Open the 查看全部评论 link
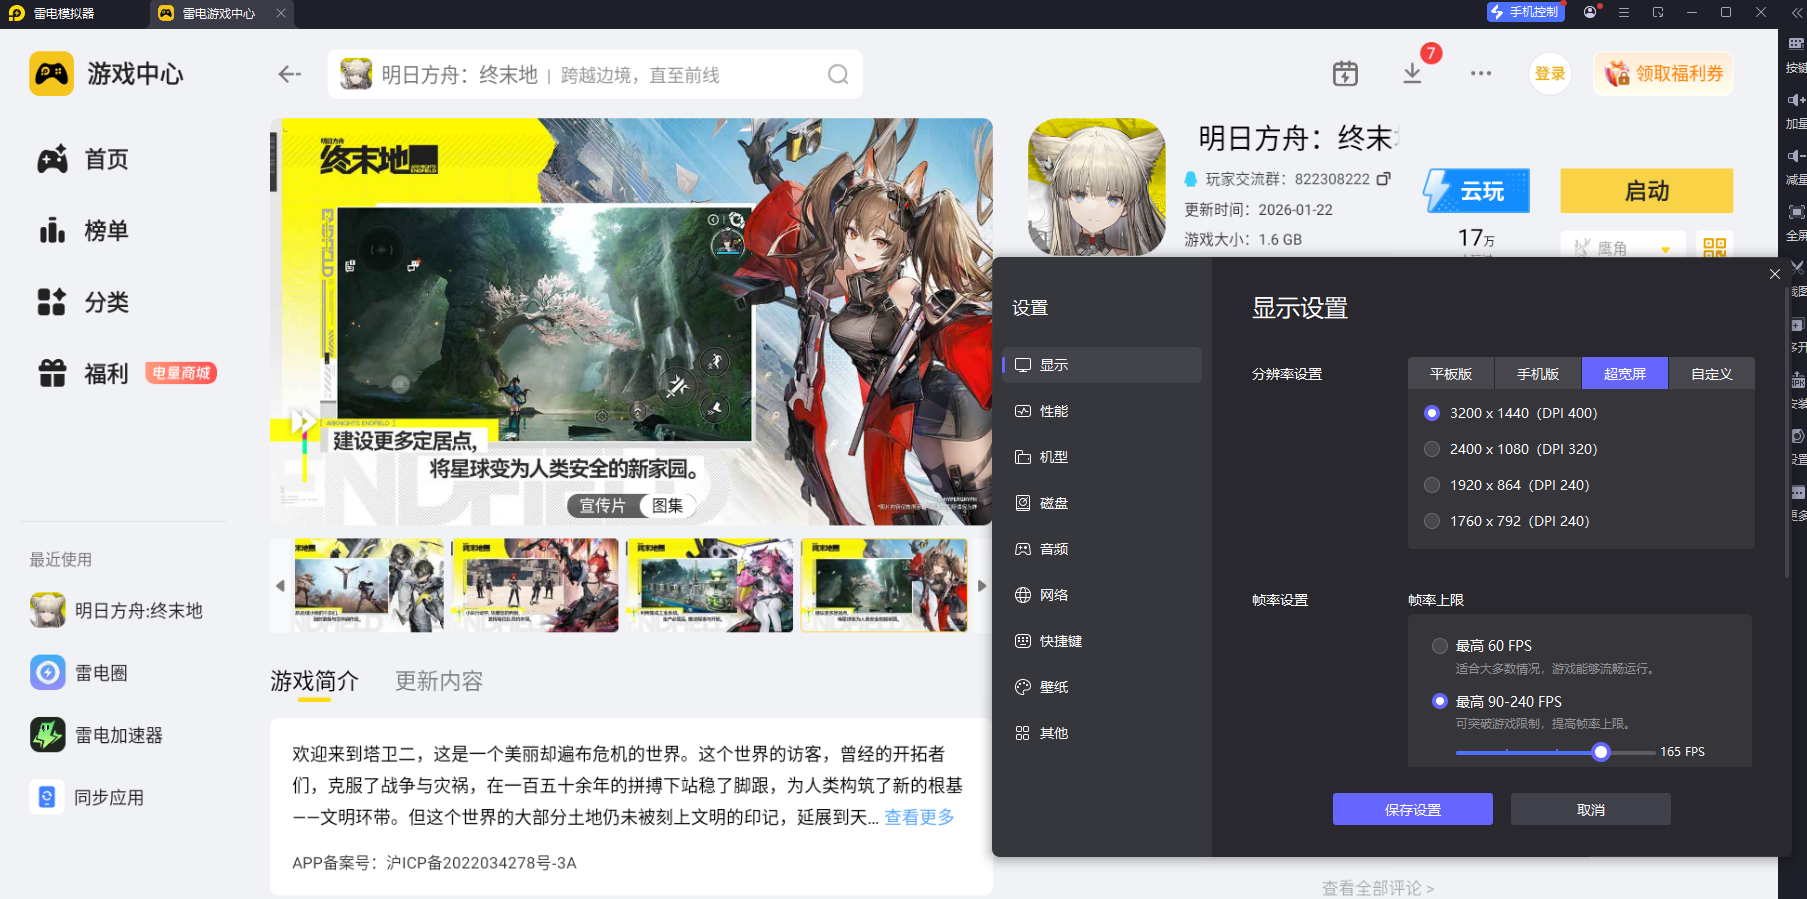This screenshot has height=899, width=1807. point(1378,888)
